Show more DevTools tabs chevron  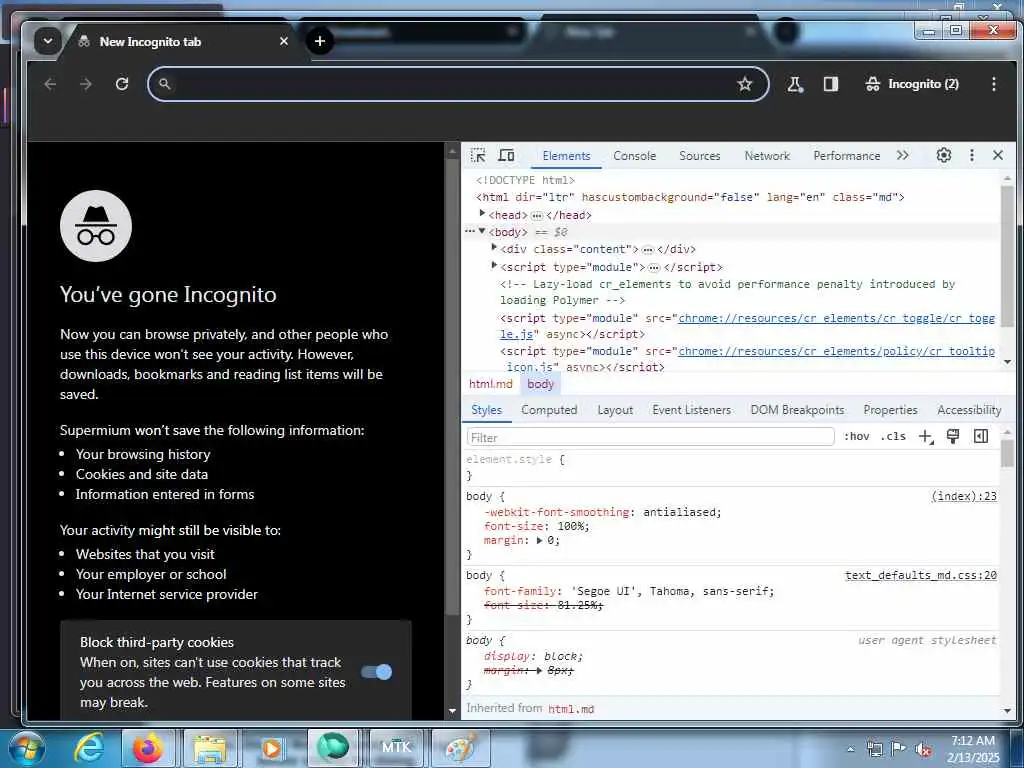point(903,155)
